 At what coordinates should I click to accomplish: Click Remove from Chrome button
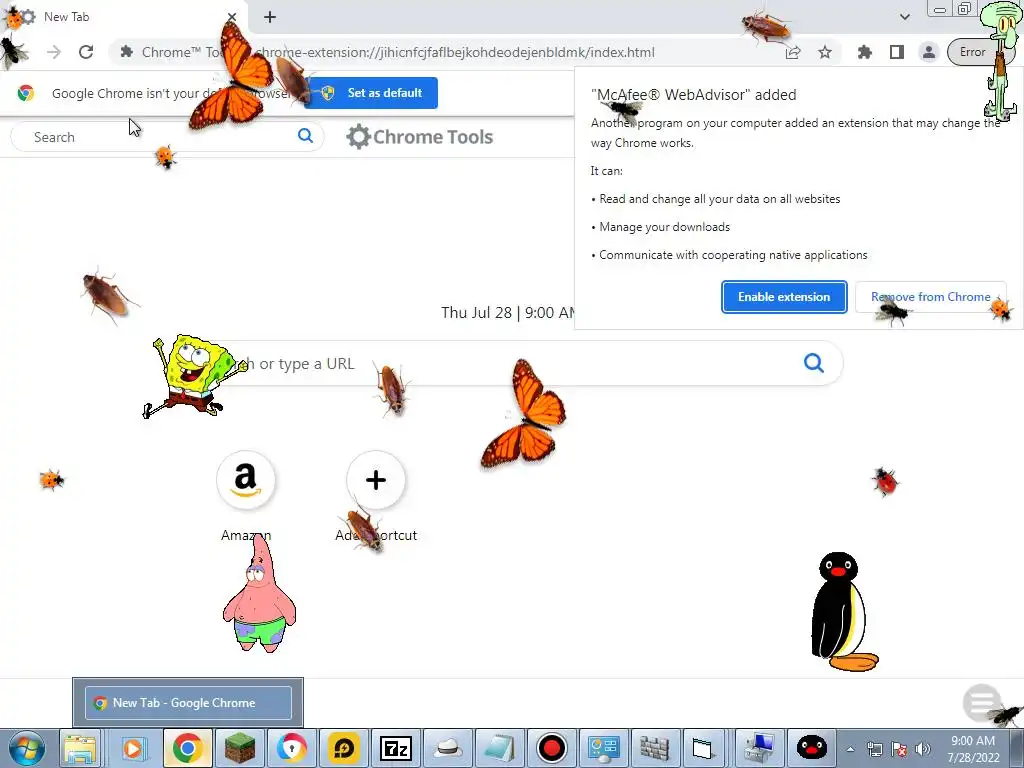point(931,297)
